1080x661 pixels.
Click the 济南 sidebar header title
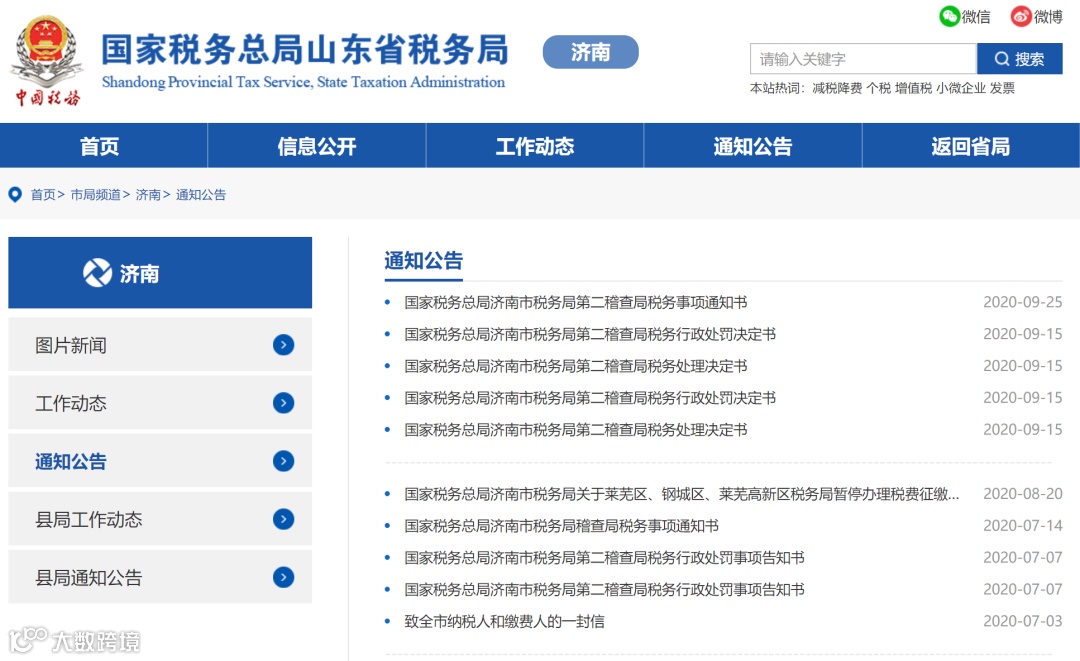139,274
